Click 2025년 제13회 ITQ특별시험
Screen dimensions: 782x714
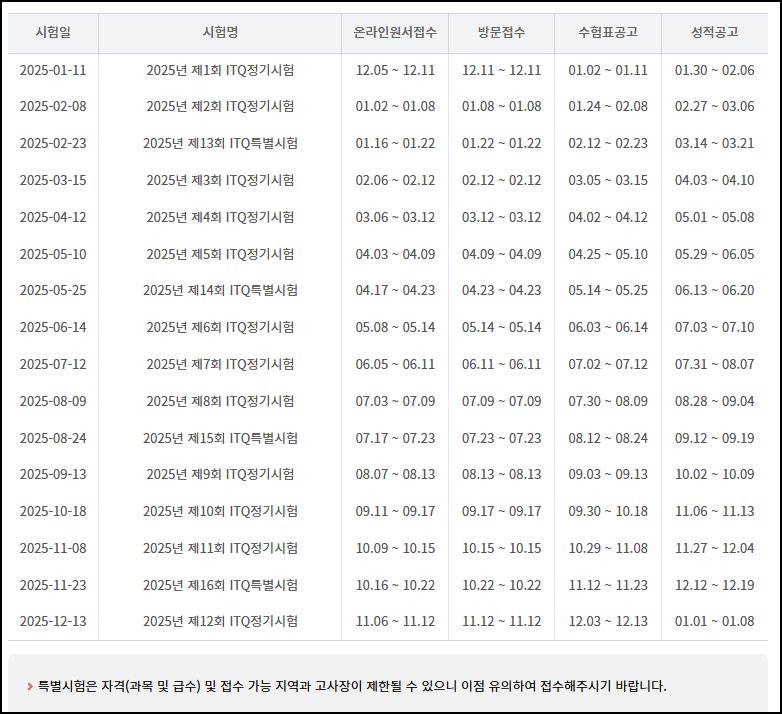click(x=220, y=144)
